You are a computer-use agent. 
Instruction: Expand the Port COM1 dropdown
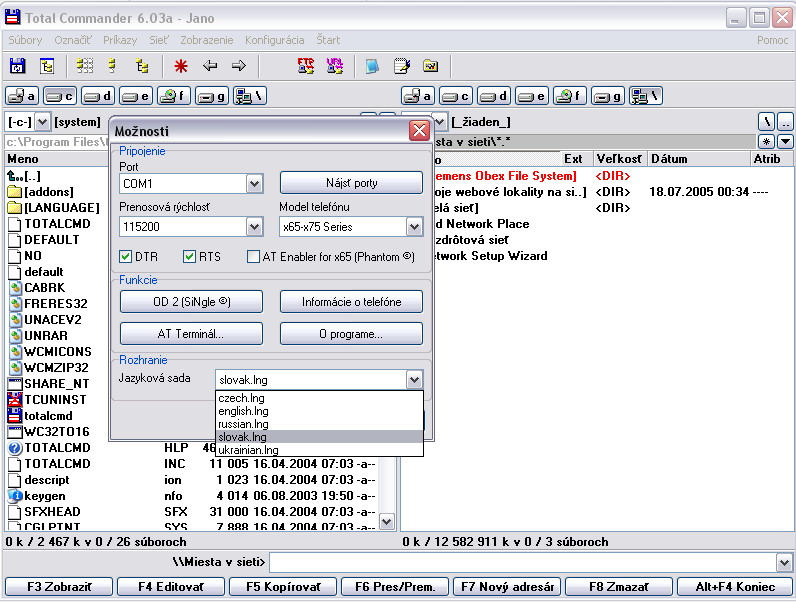(254, 184)
